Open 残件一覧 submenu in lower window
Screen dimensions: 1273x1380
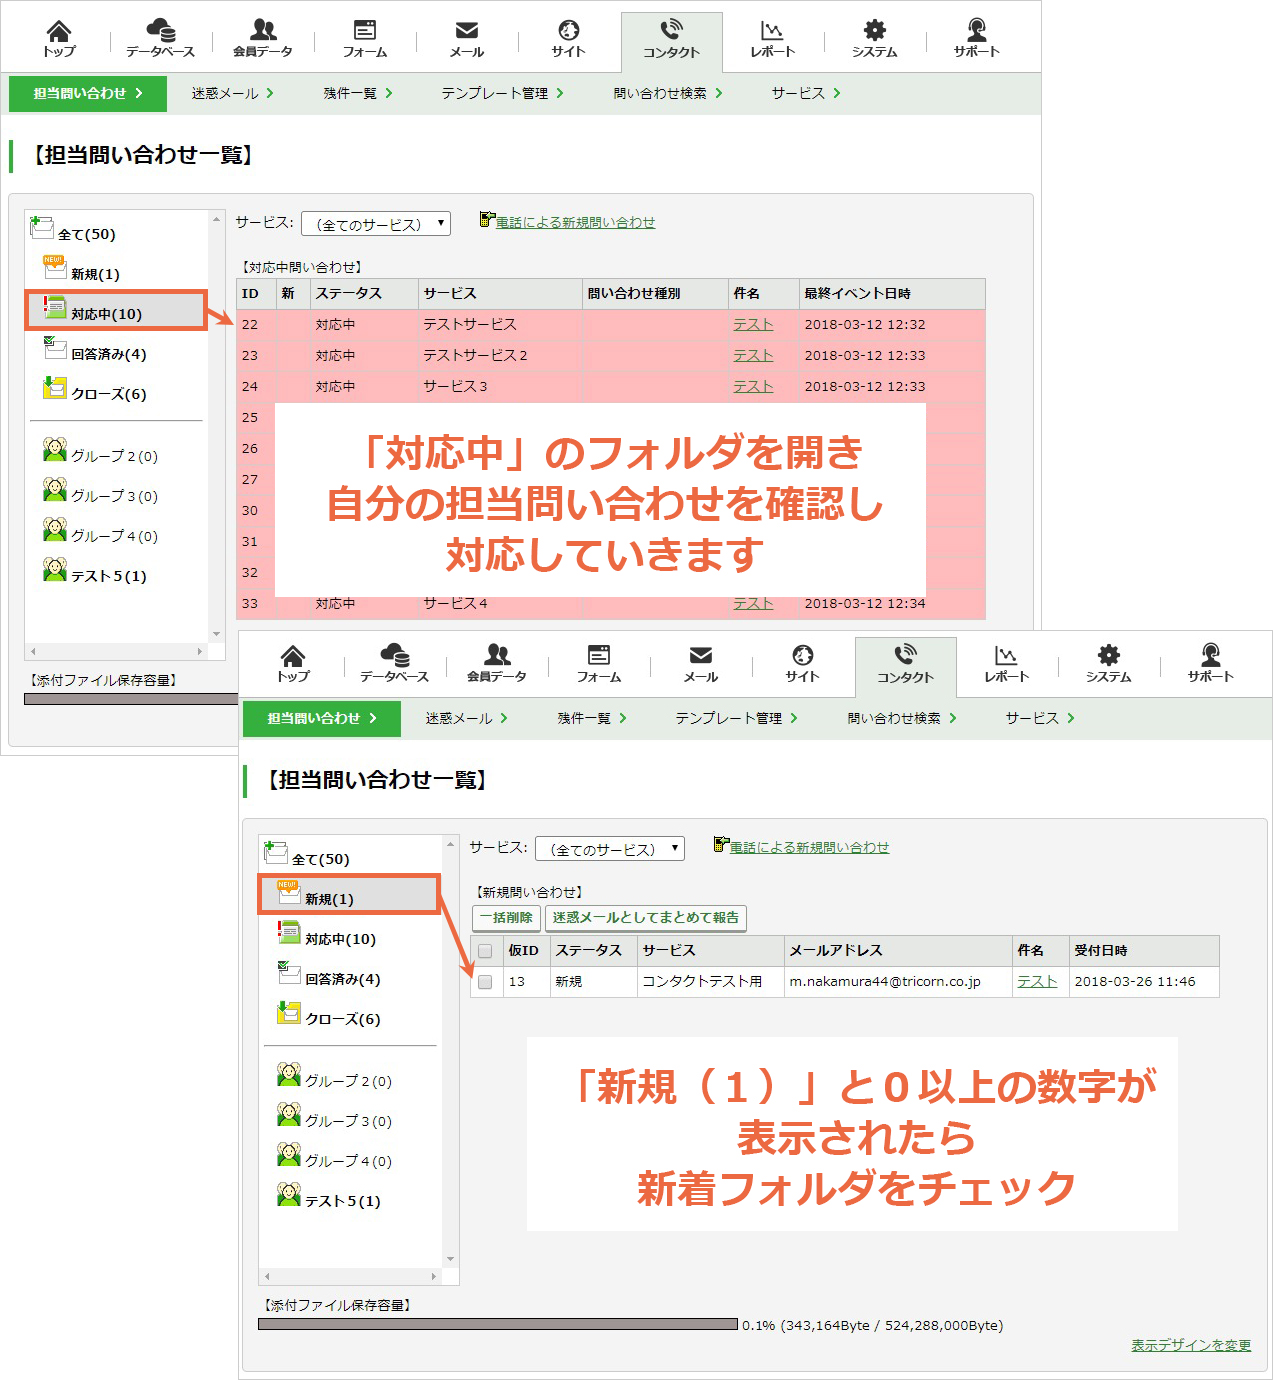[x=592, y=718]
